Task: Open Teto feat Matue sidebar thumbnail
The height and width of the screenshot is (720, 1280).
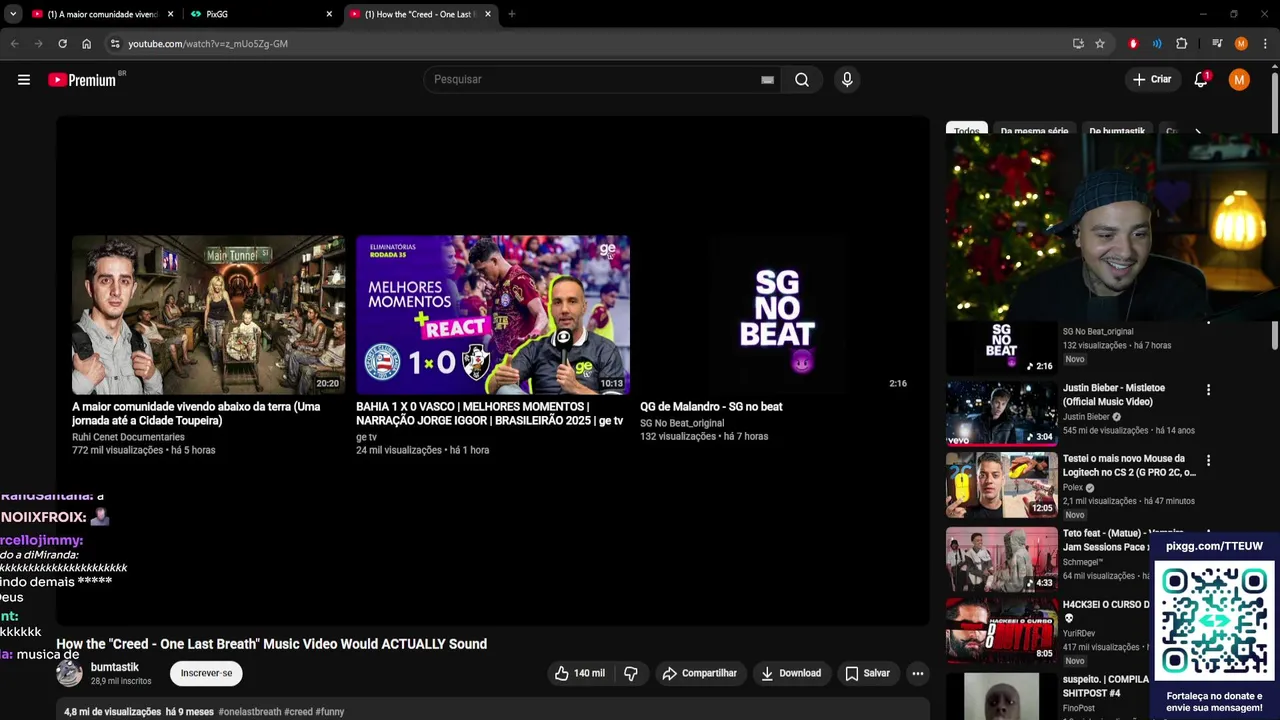Action: tap(1001, 559)
